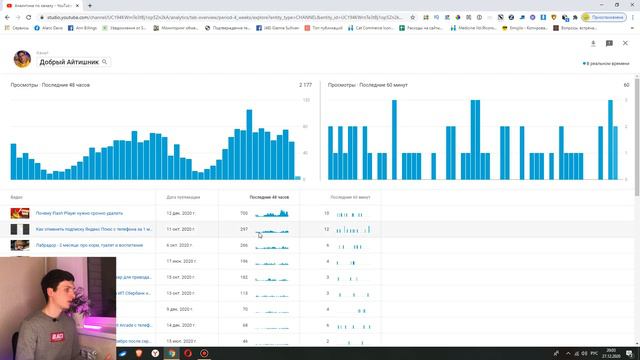The width and height of the screenshot is (640, 360).
Task: Click the download report icon
Action: point(593,43)
